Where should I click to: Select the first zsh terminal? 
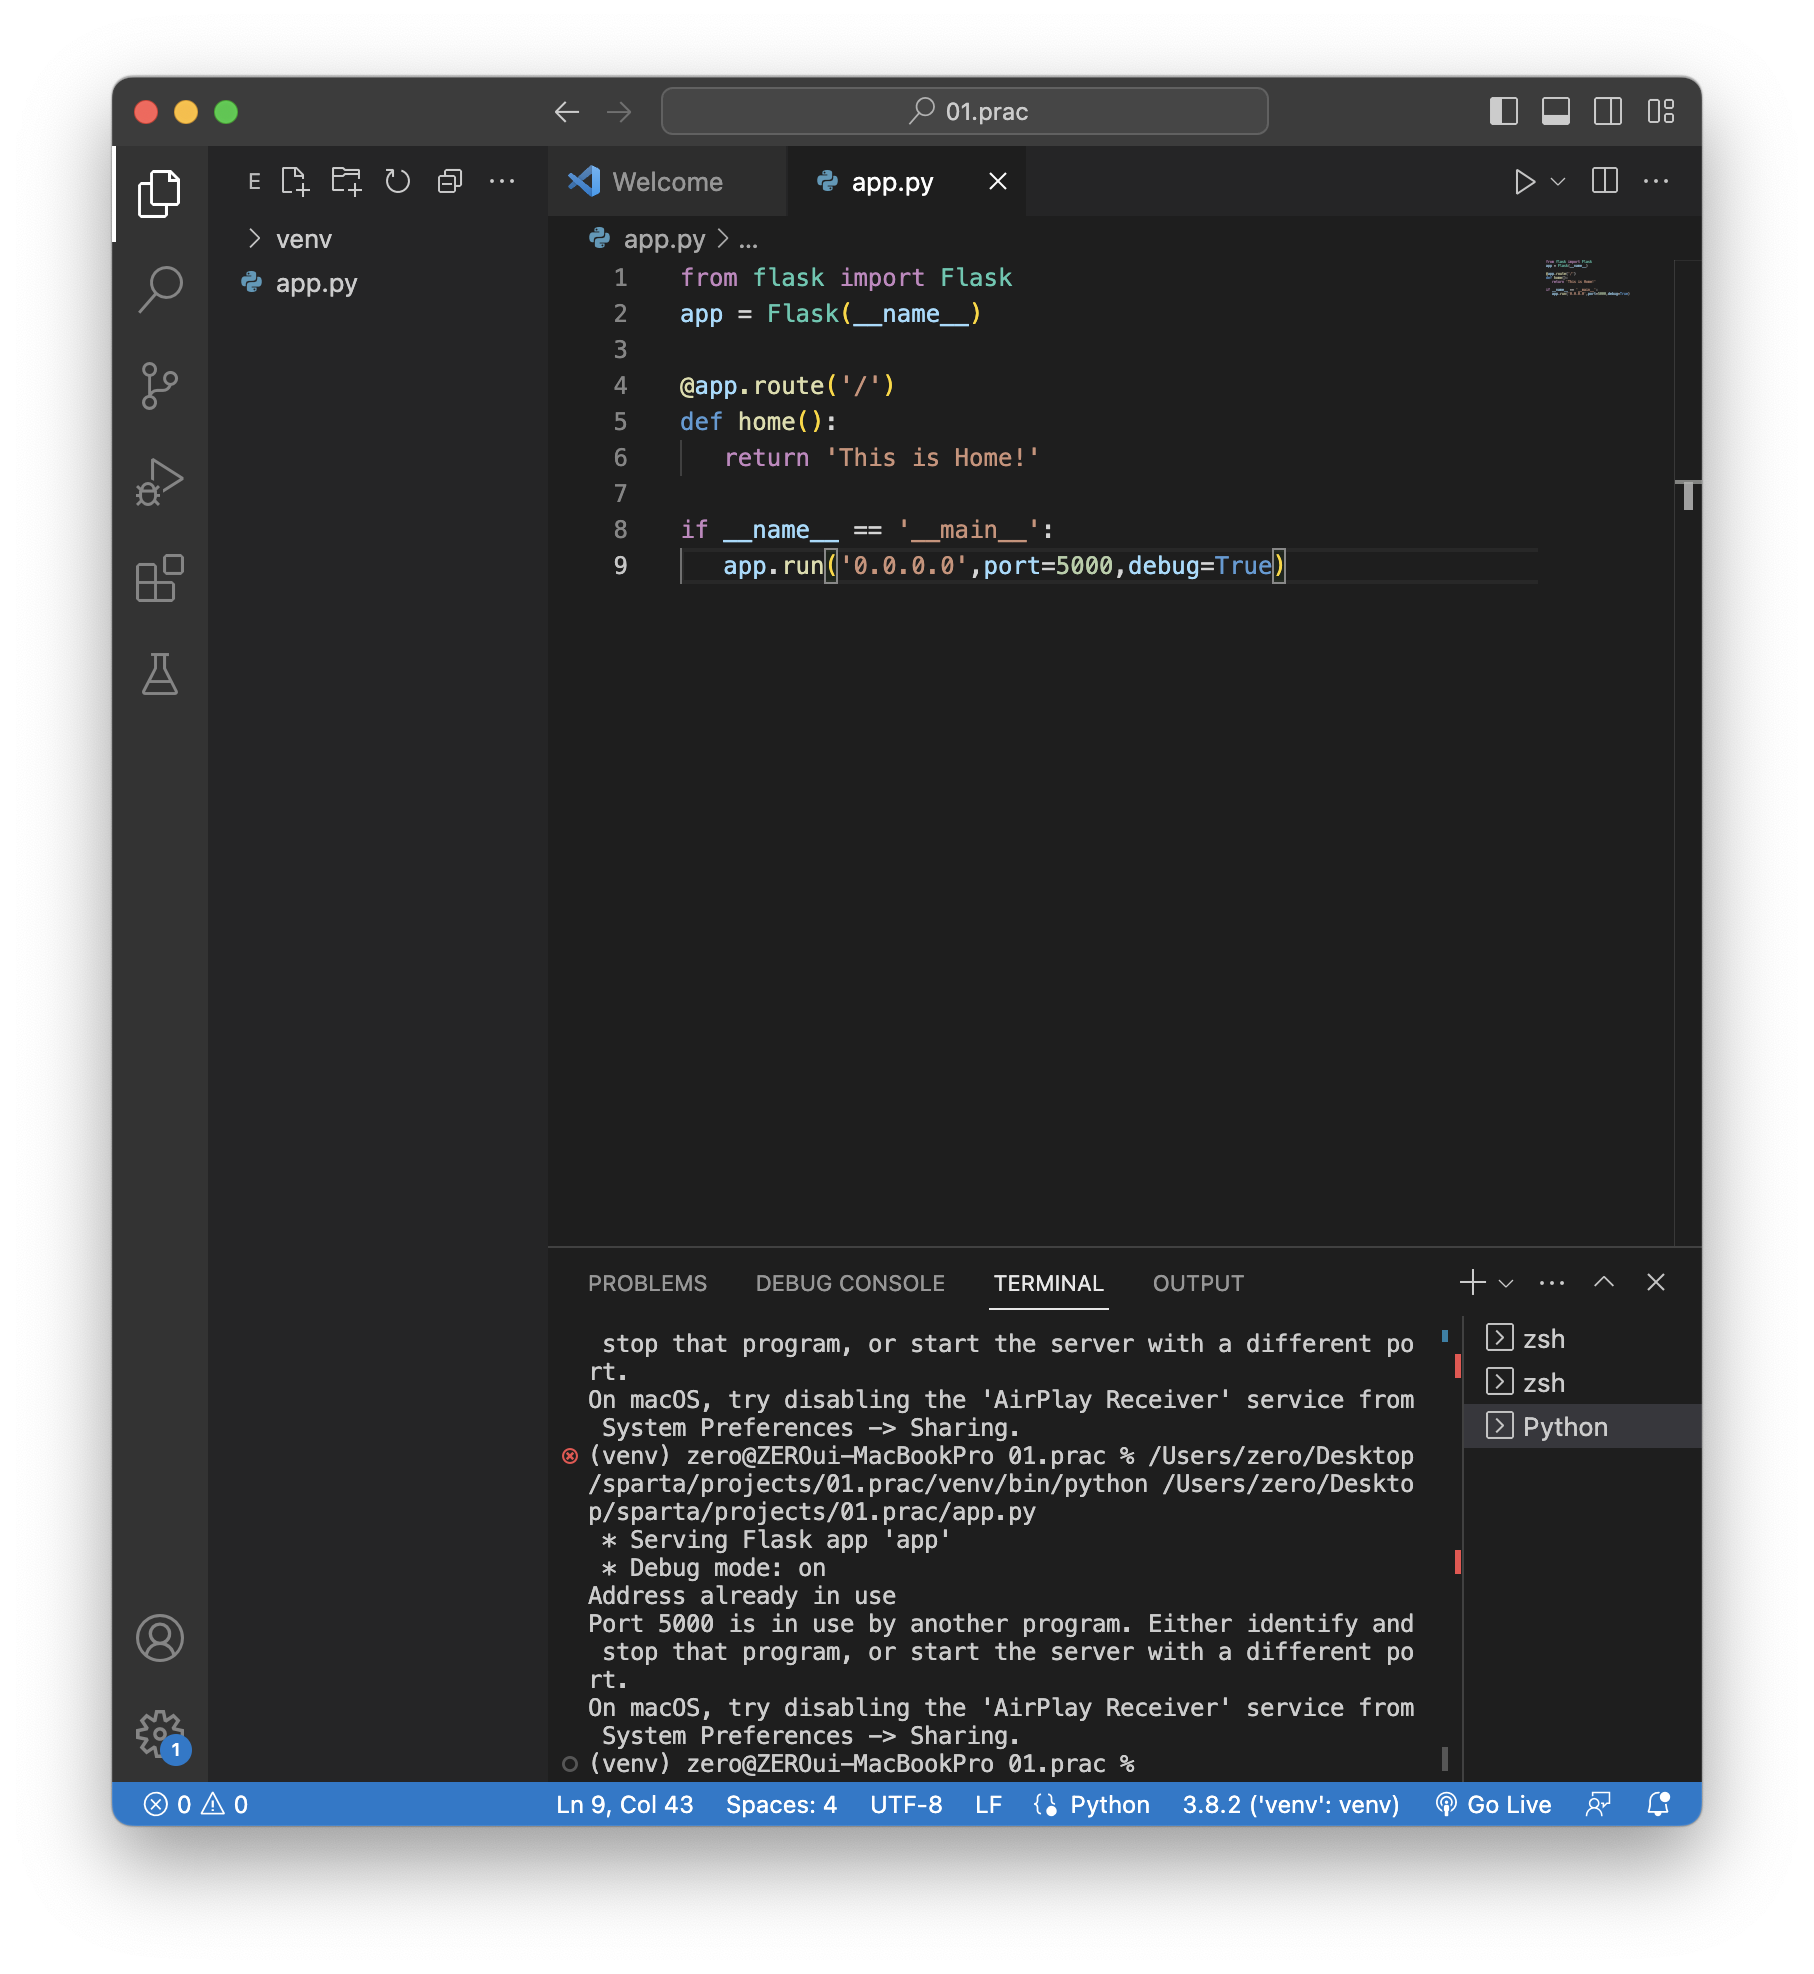click(1582, 1338)
